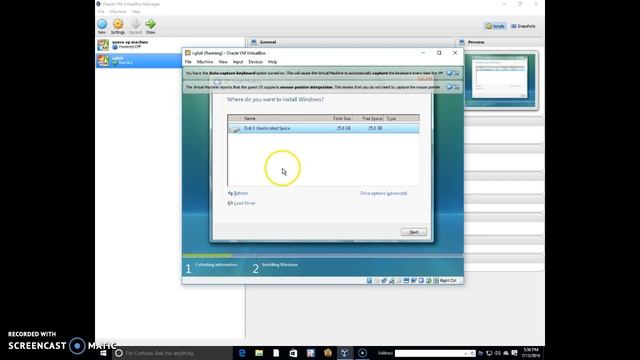Click the Cortana search box
Screen dimensions: 640x360
pos(172,353)
